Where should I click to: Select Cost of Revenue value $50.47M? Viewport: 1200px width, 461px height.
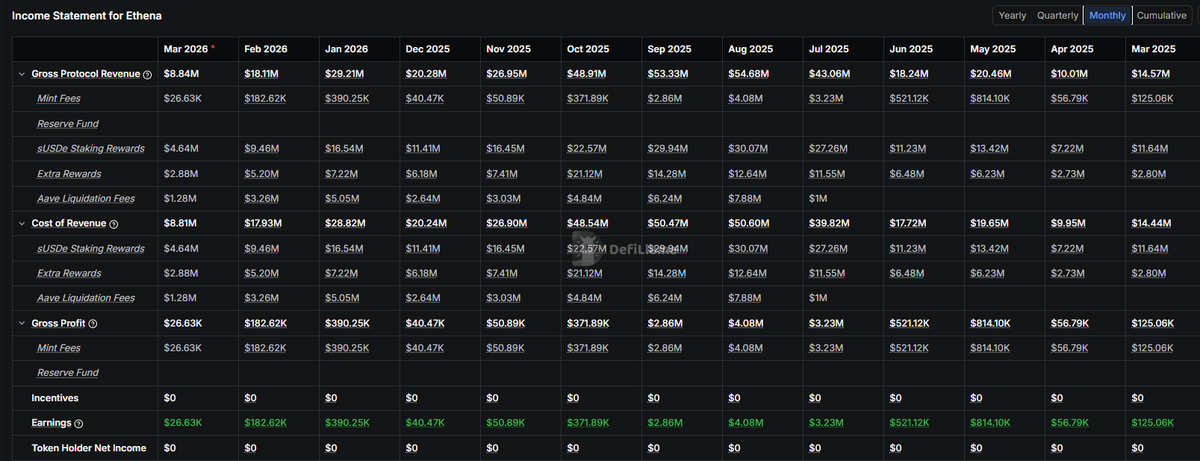tap(666, 224)
